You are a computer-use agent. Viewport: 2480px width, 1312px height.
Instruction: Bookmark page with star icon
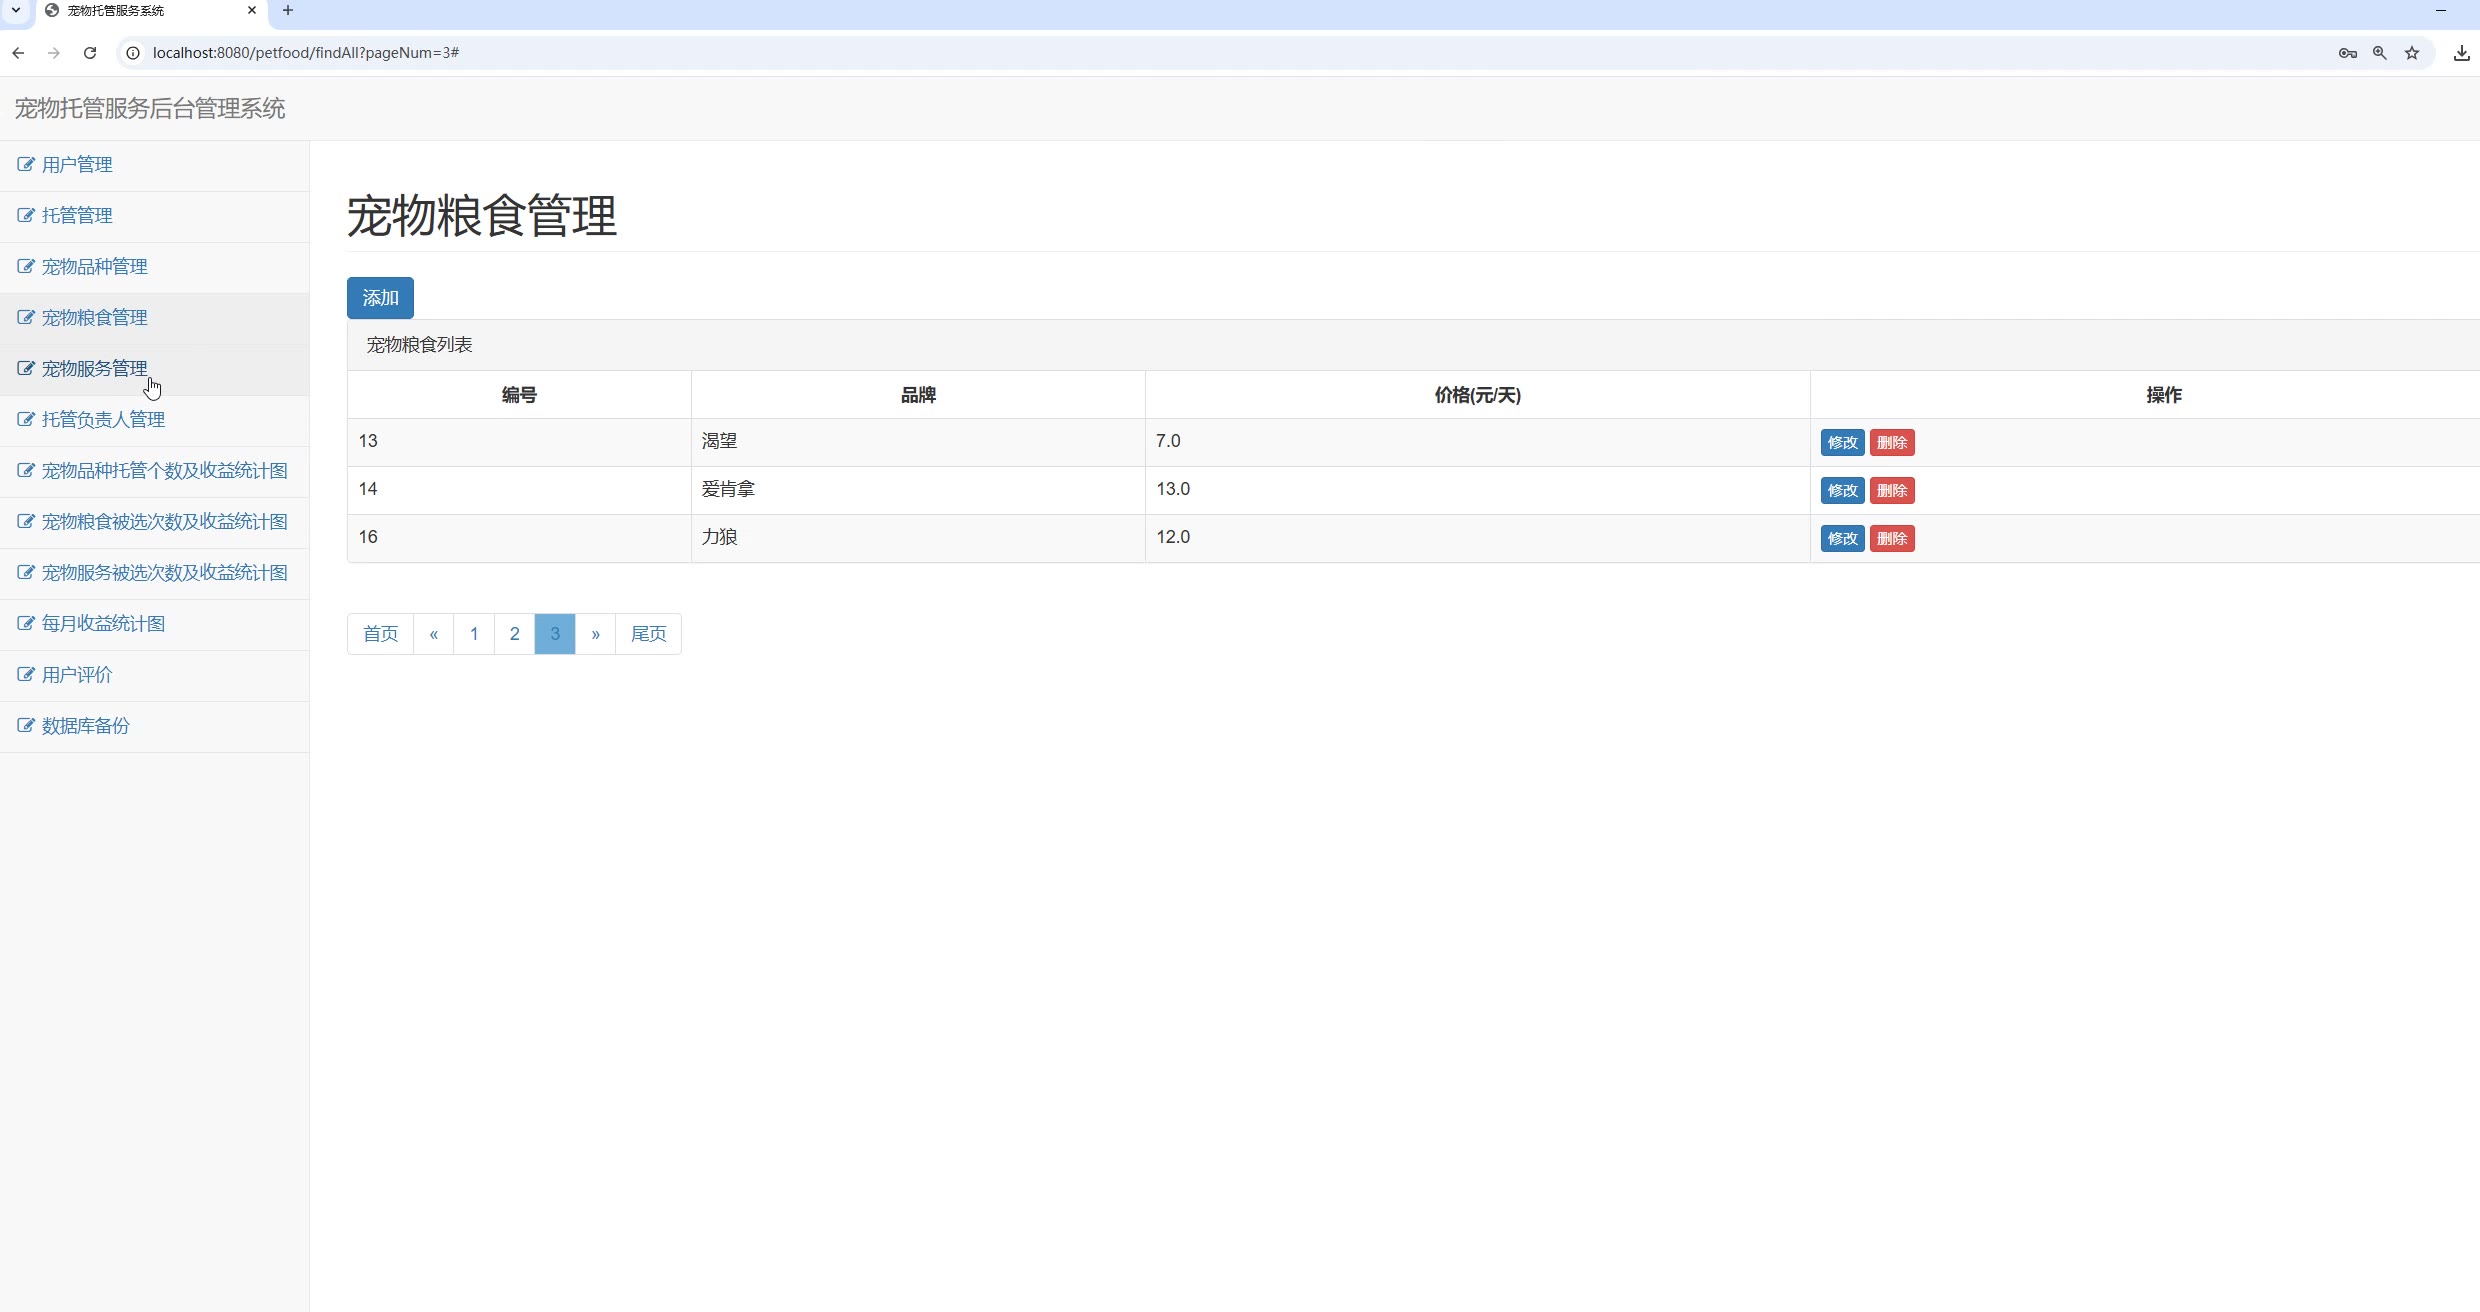pos(2412,53)
